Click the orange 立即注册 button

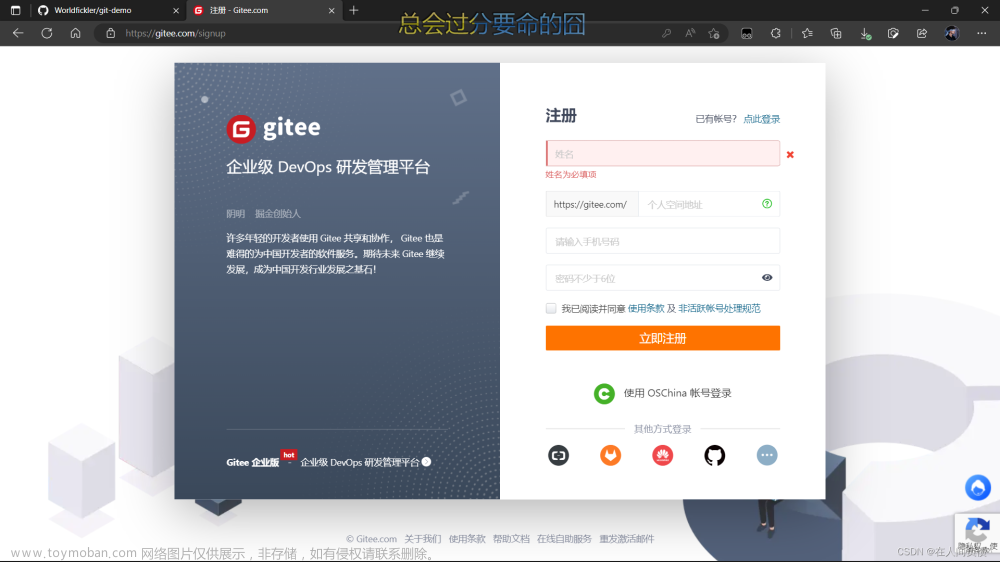click(x=663, y=338)
